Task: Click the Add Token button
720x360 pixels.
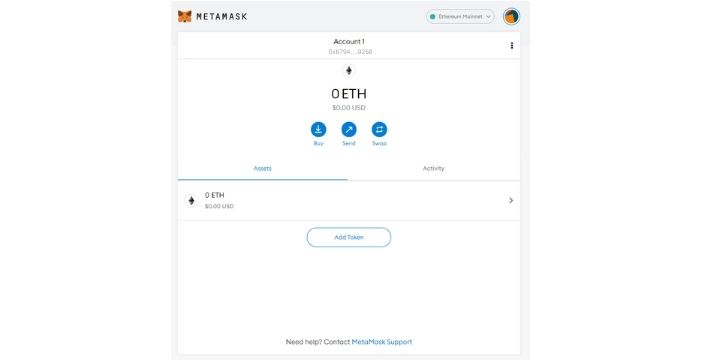Action: coord(349,237)
